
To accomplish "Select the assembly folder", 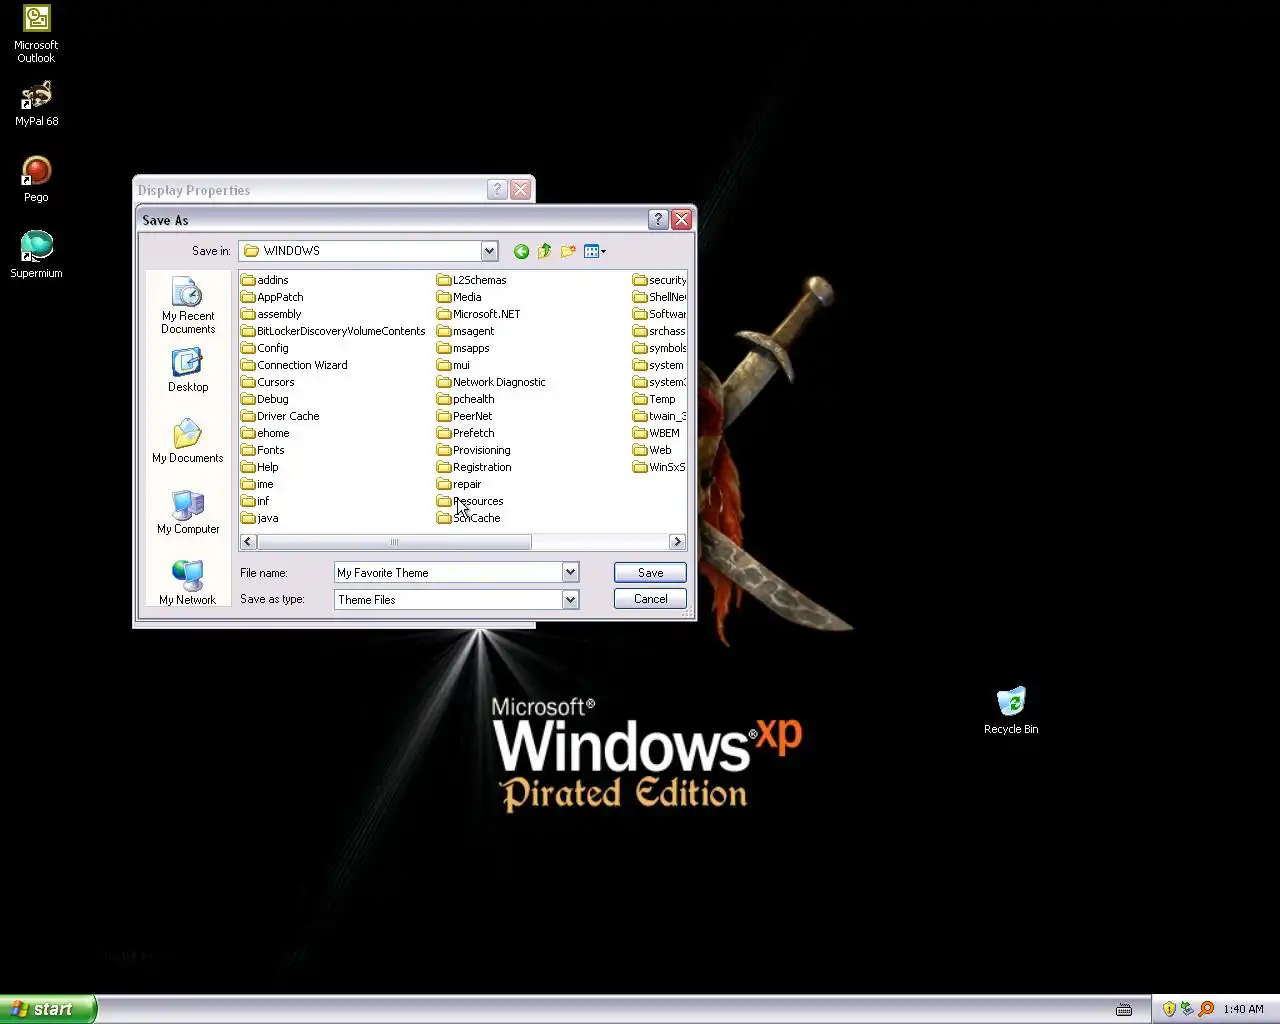I will pos(271,314).
